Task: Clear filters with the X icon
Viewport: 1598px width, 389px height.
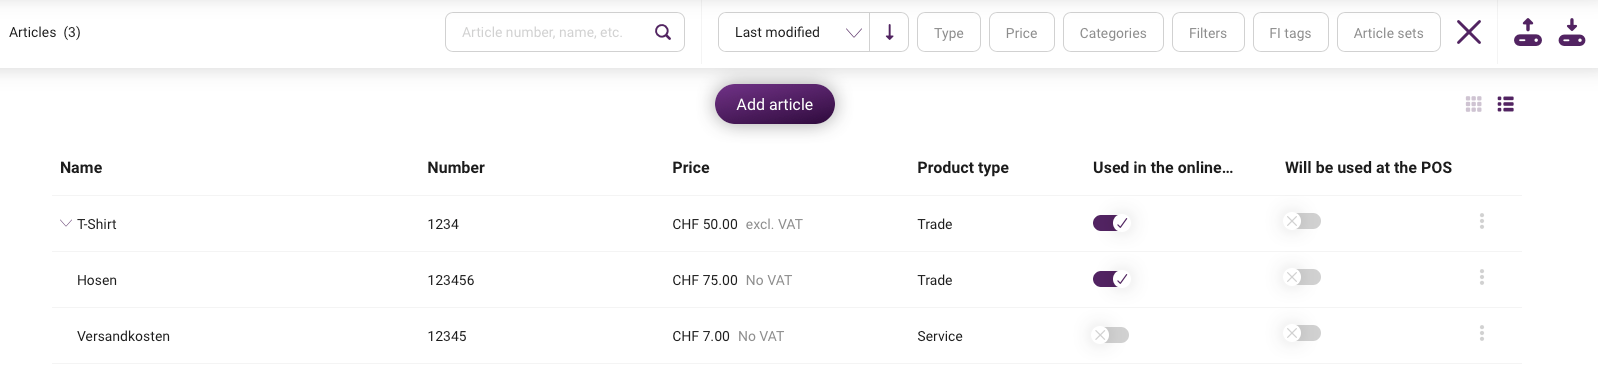Action: (x=1469, y=32)
